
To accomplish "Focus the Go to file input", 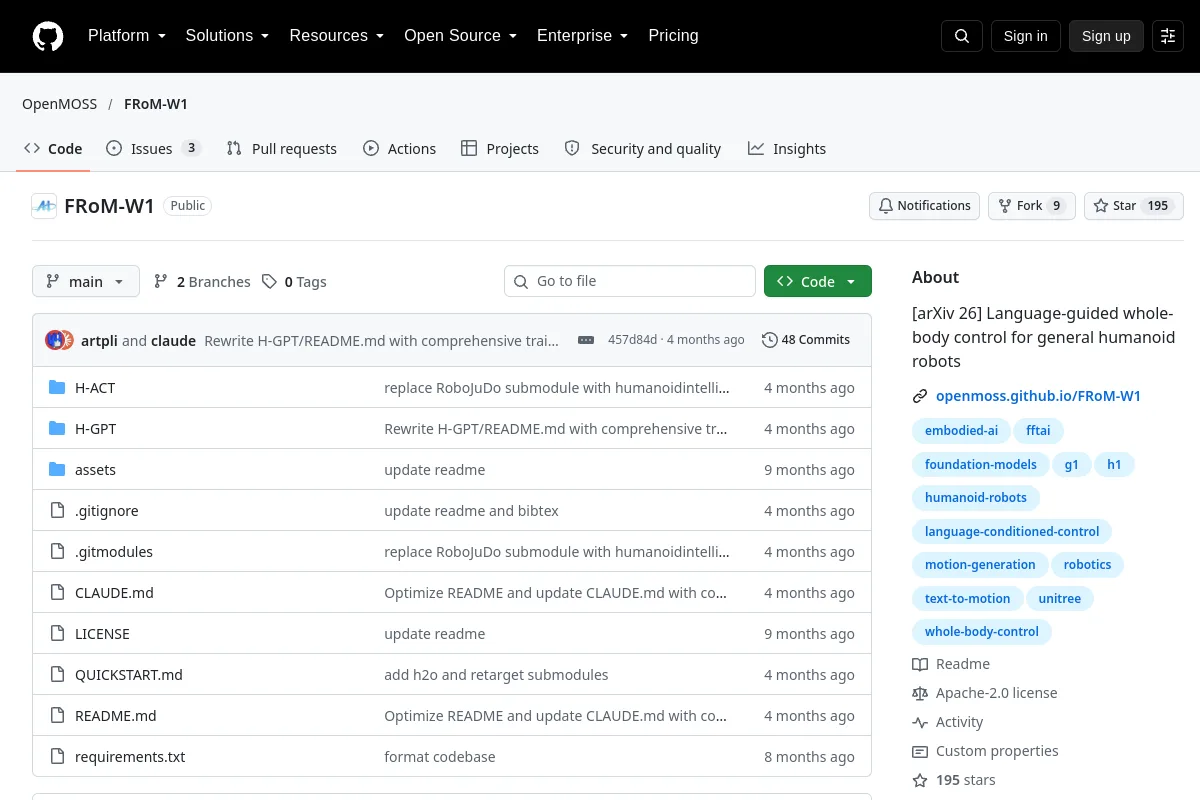I will click(630, 282).
